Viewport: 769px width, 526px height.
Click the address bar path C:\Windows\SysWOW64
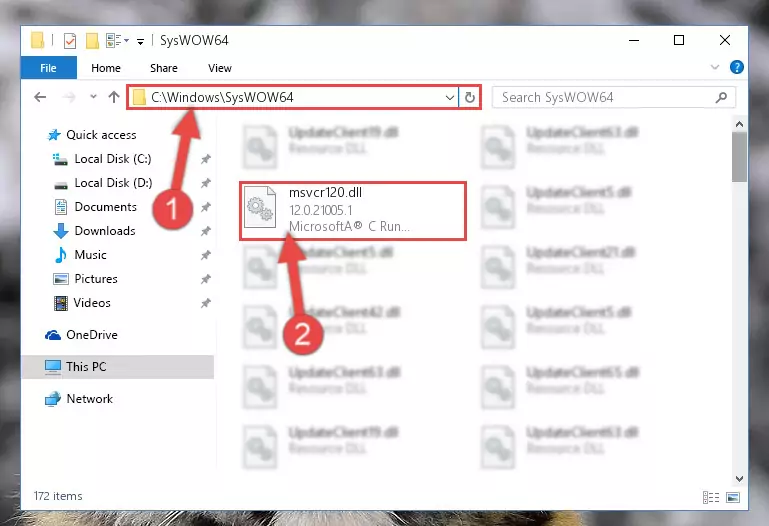point(222,97)
